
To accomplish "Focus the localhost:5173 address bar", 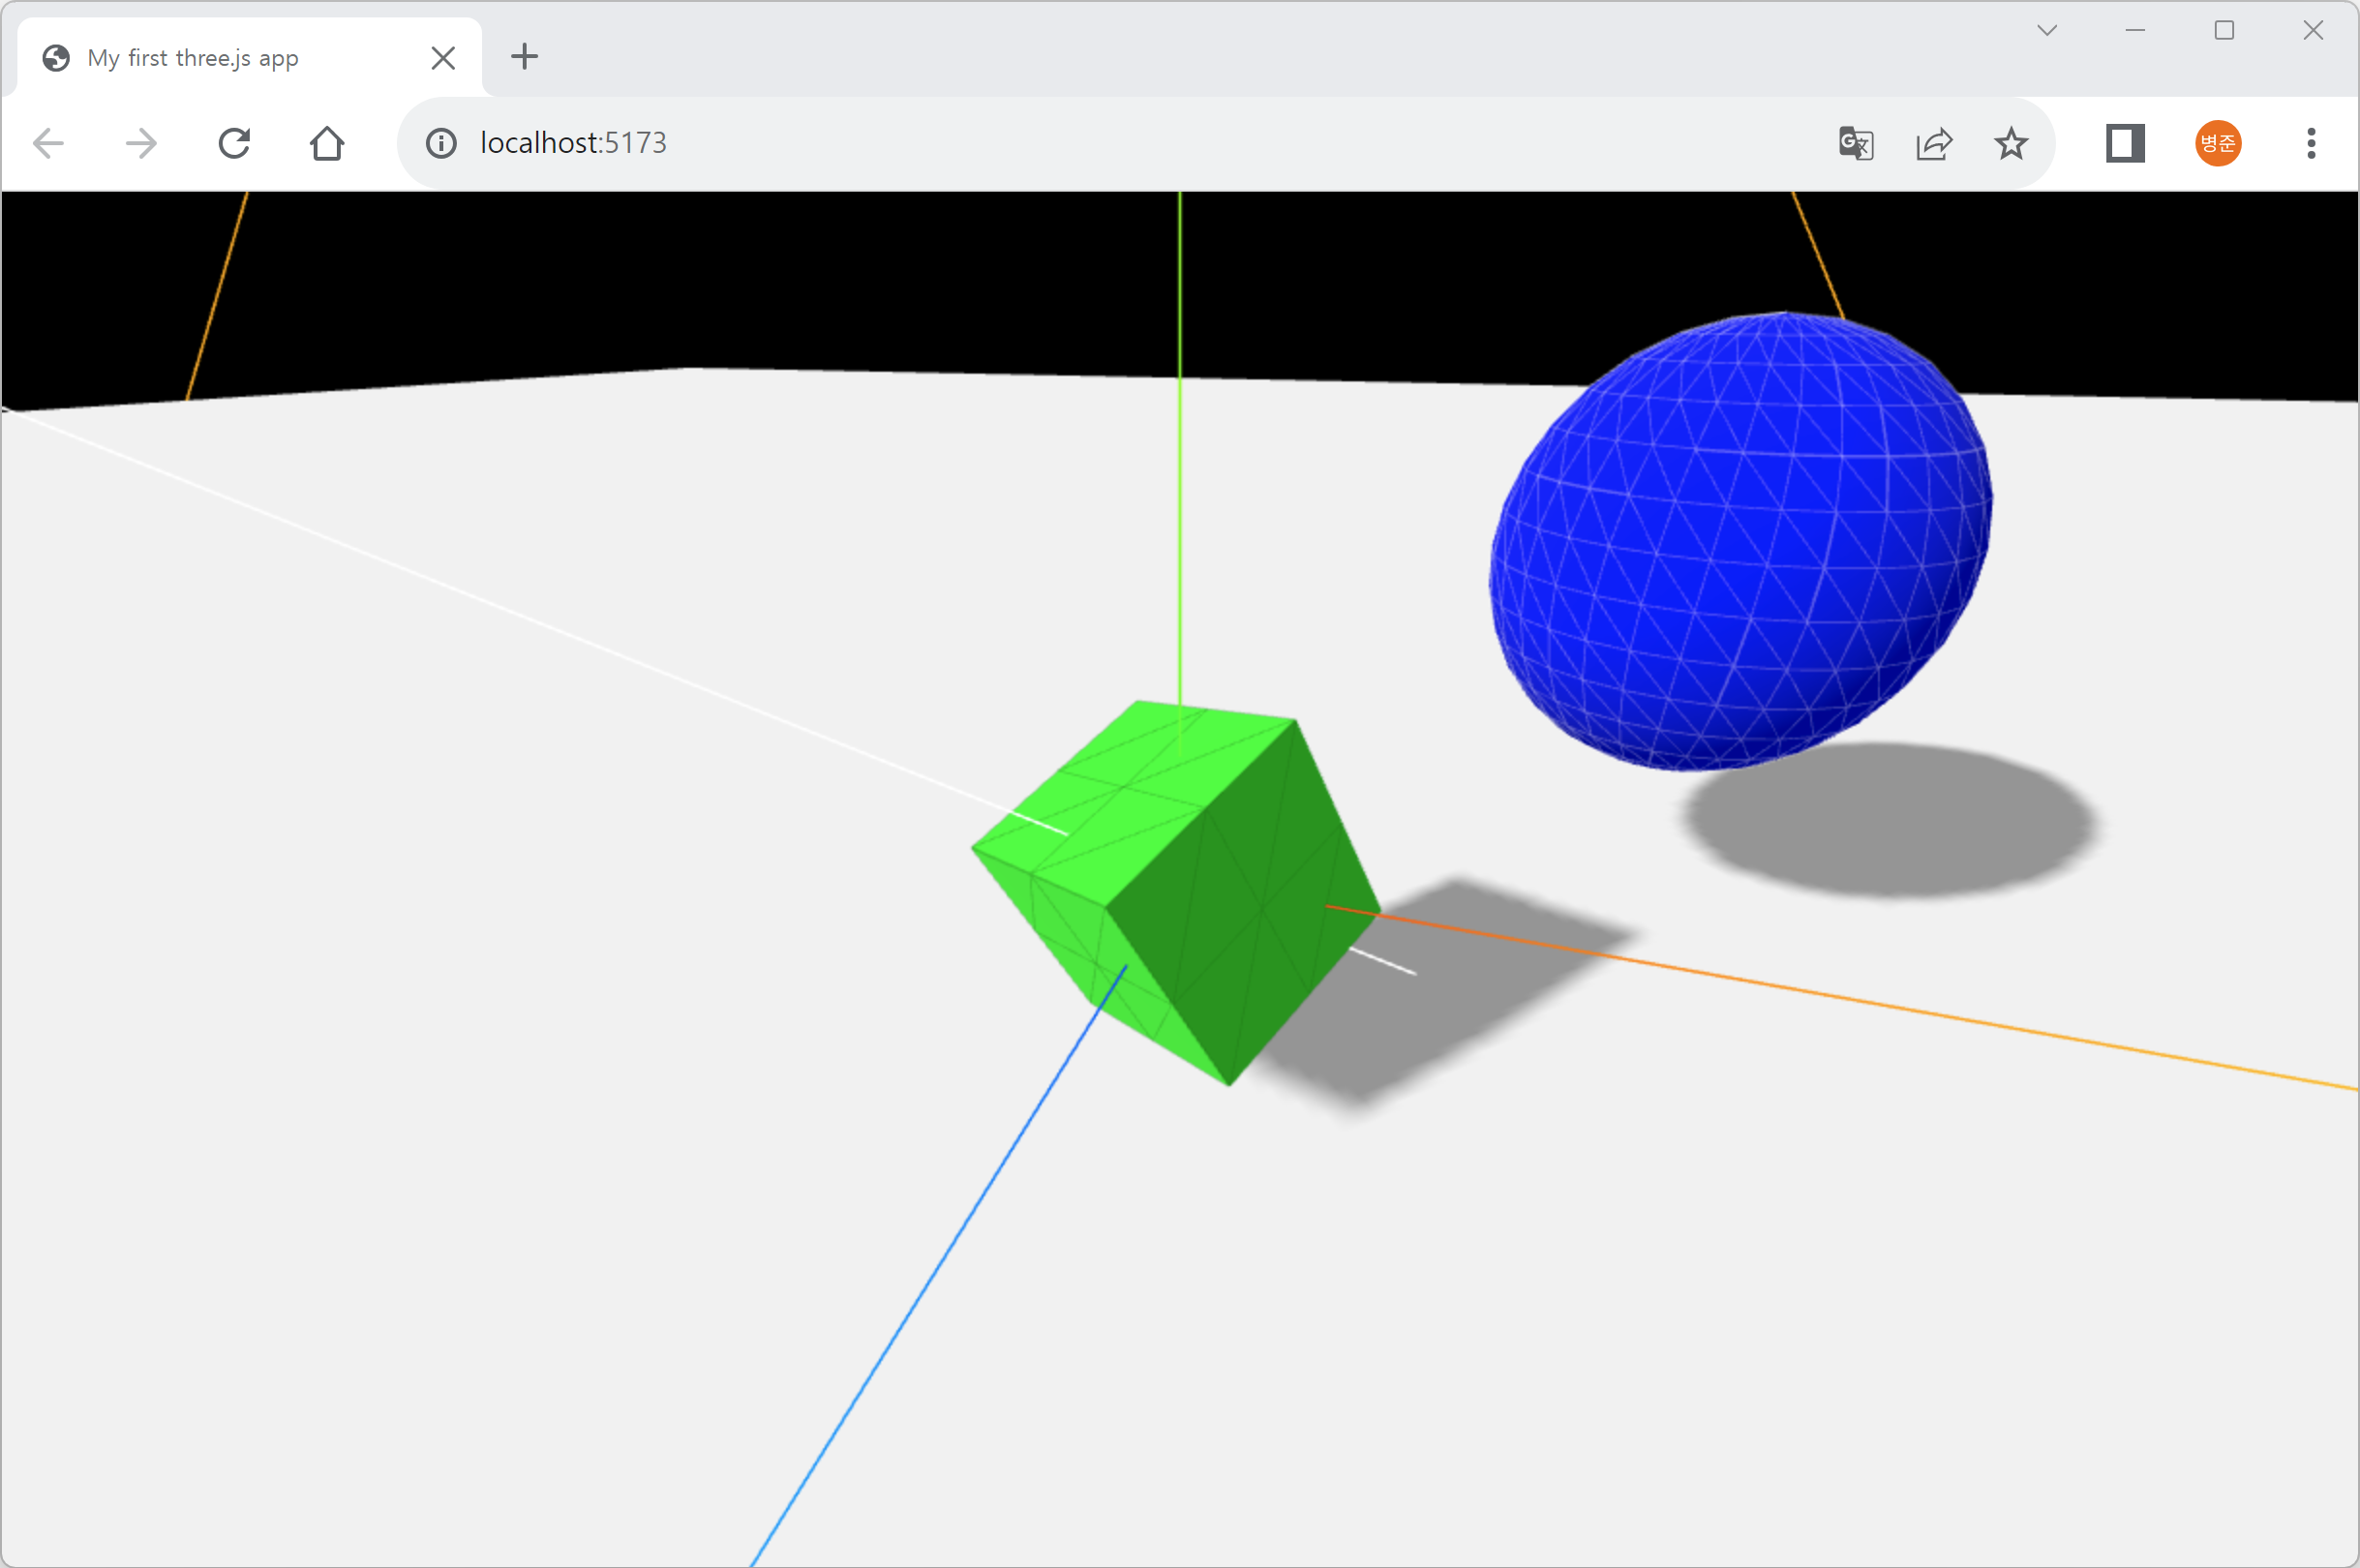I will click(x=1100, y=144).
